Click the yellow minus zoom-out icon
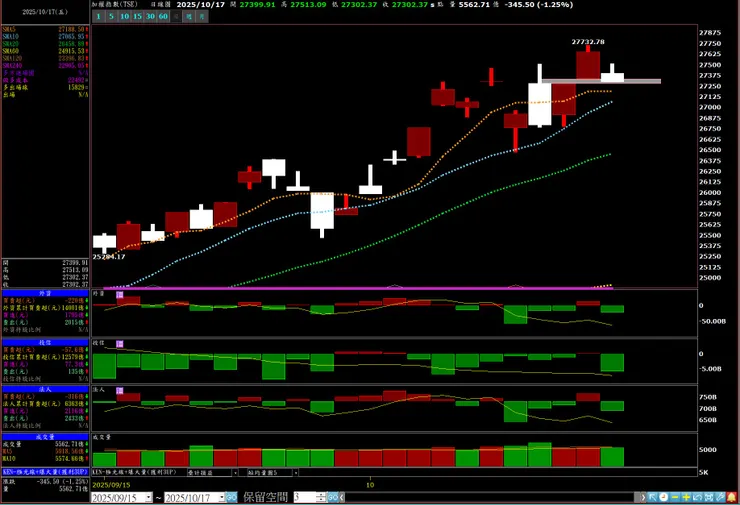Image resolution: width=740 pixels, height=505 pixels. [675, 497]
